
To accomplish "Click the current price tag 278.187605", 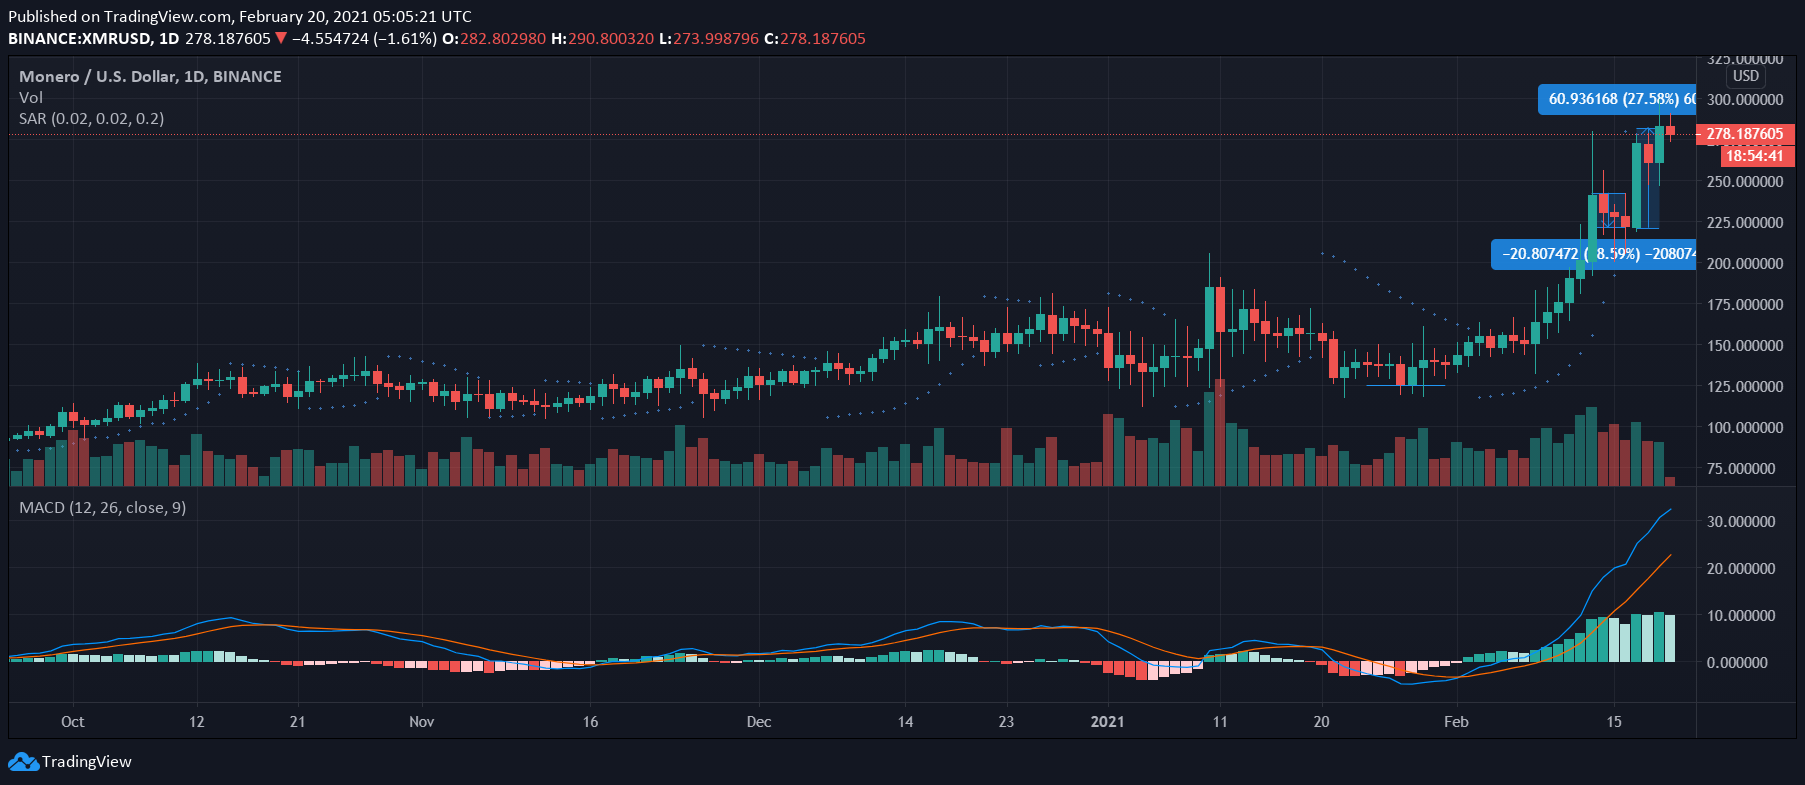I will click(x=1745, y=134).
